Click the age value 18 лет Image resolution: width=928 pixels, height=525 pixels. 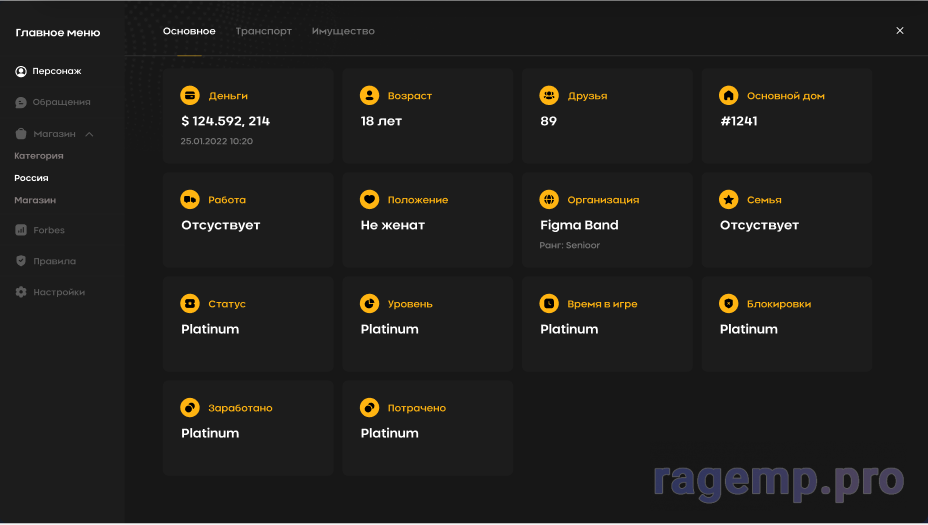(381, 121)
